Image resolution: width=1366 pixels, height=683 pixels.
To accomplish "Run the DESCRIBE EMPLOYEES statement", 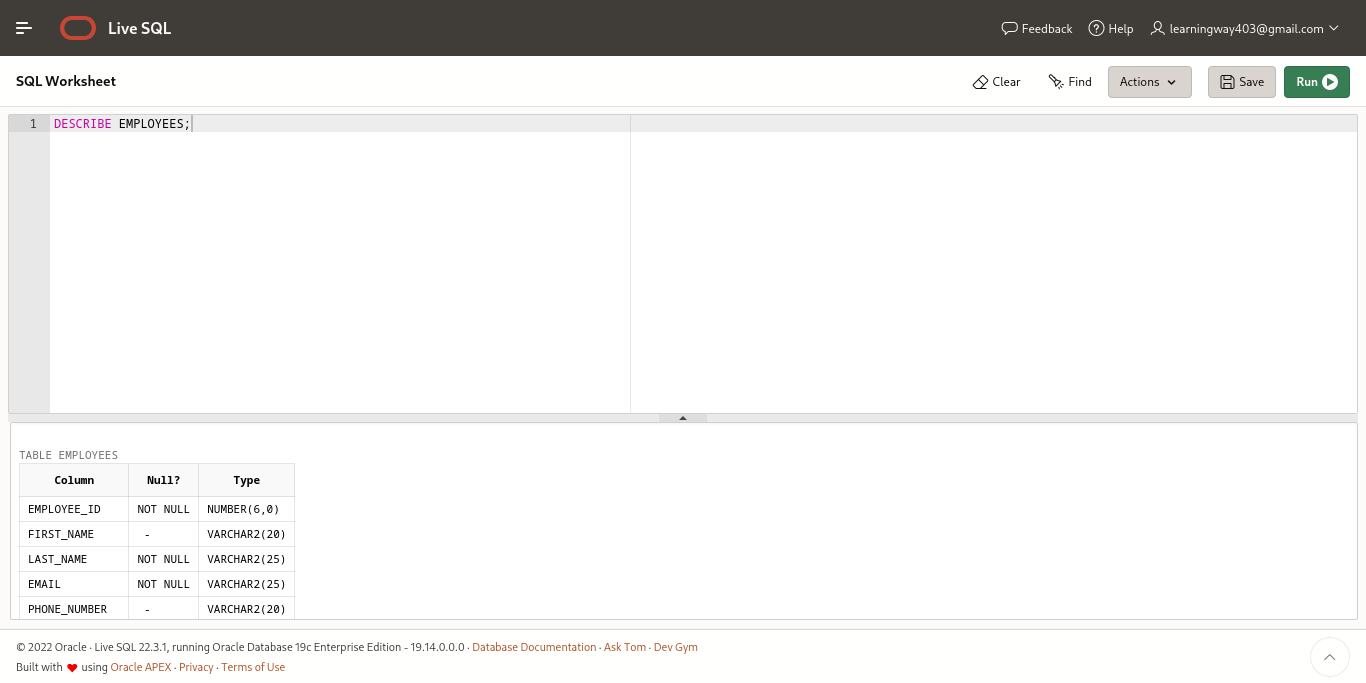I will (x=1316, y=82).
